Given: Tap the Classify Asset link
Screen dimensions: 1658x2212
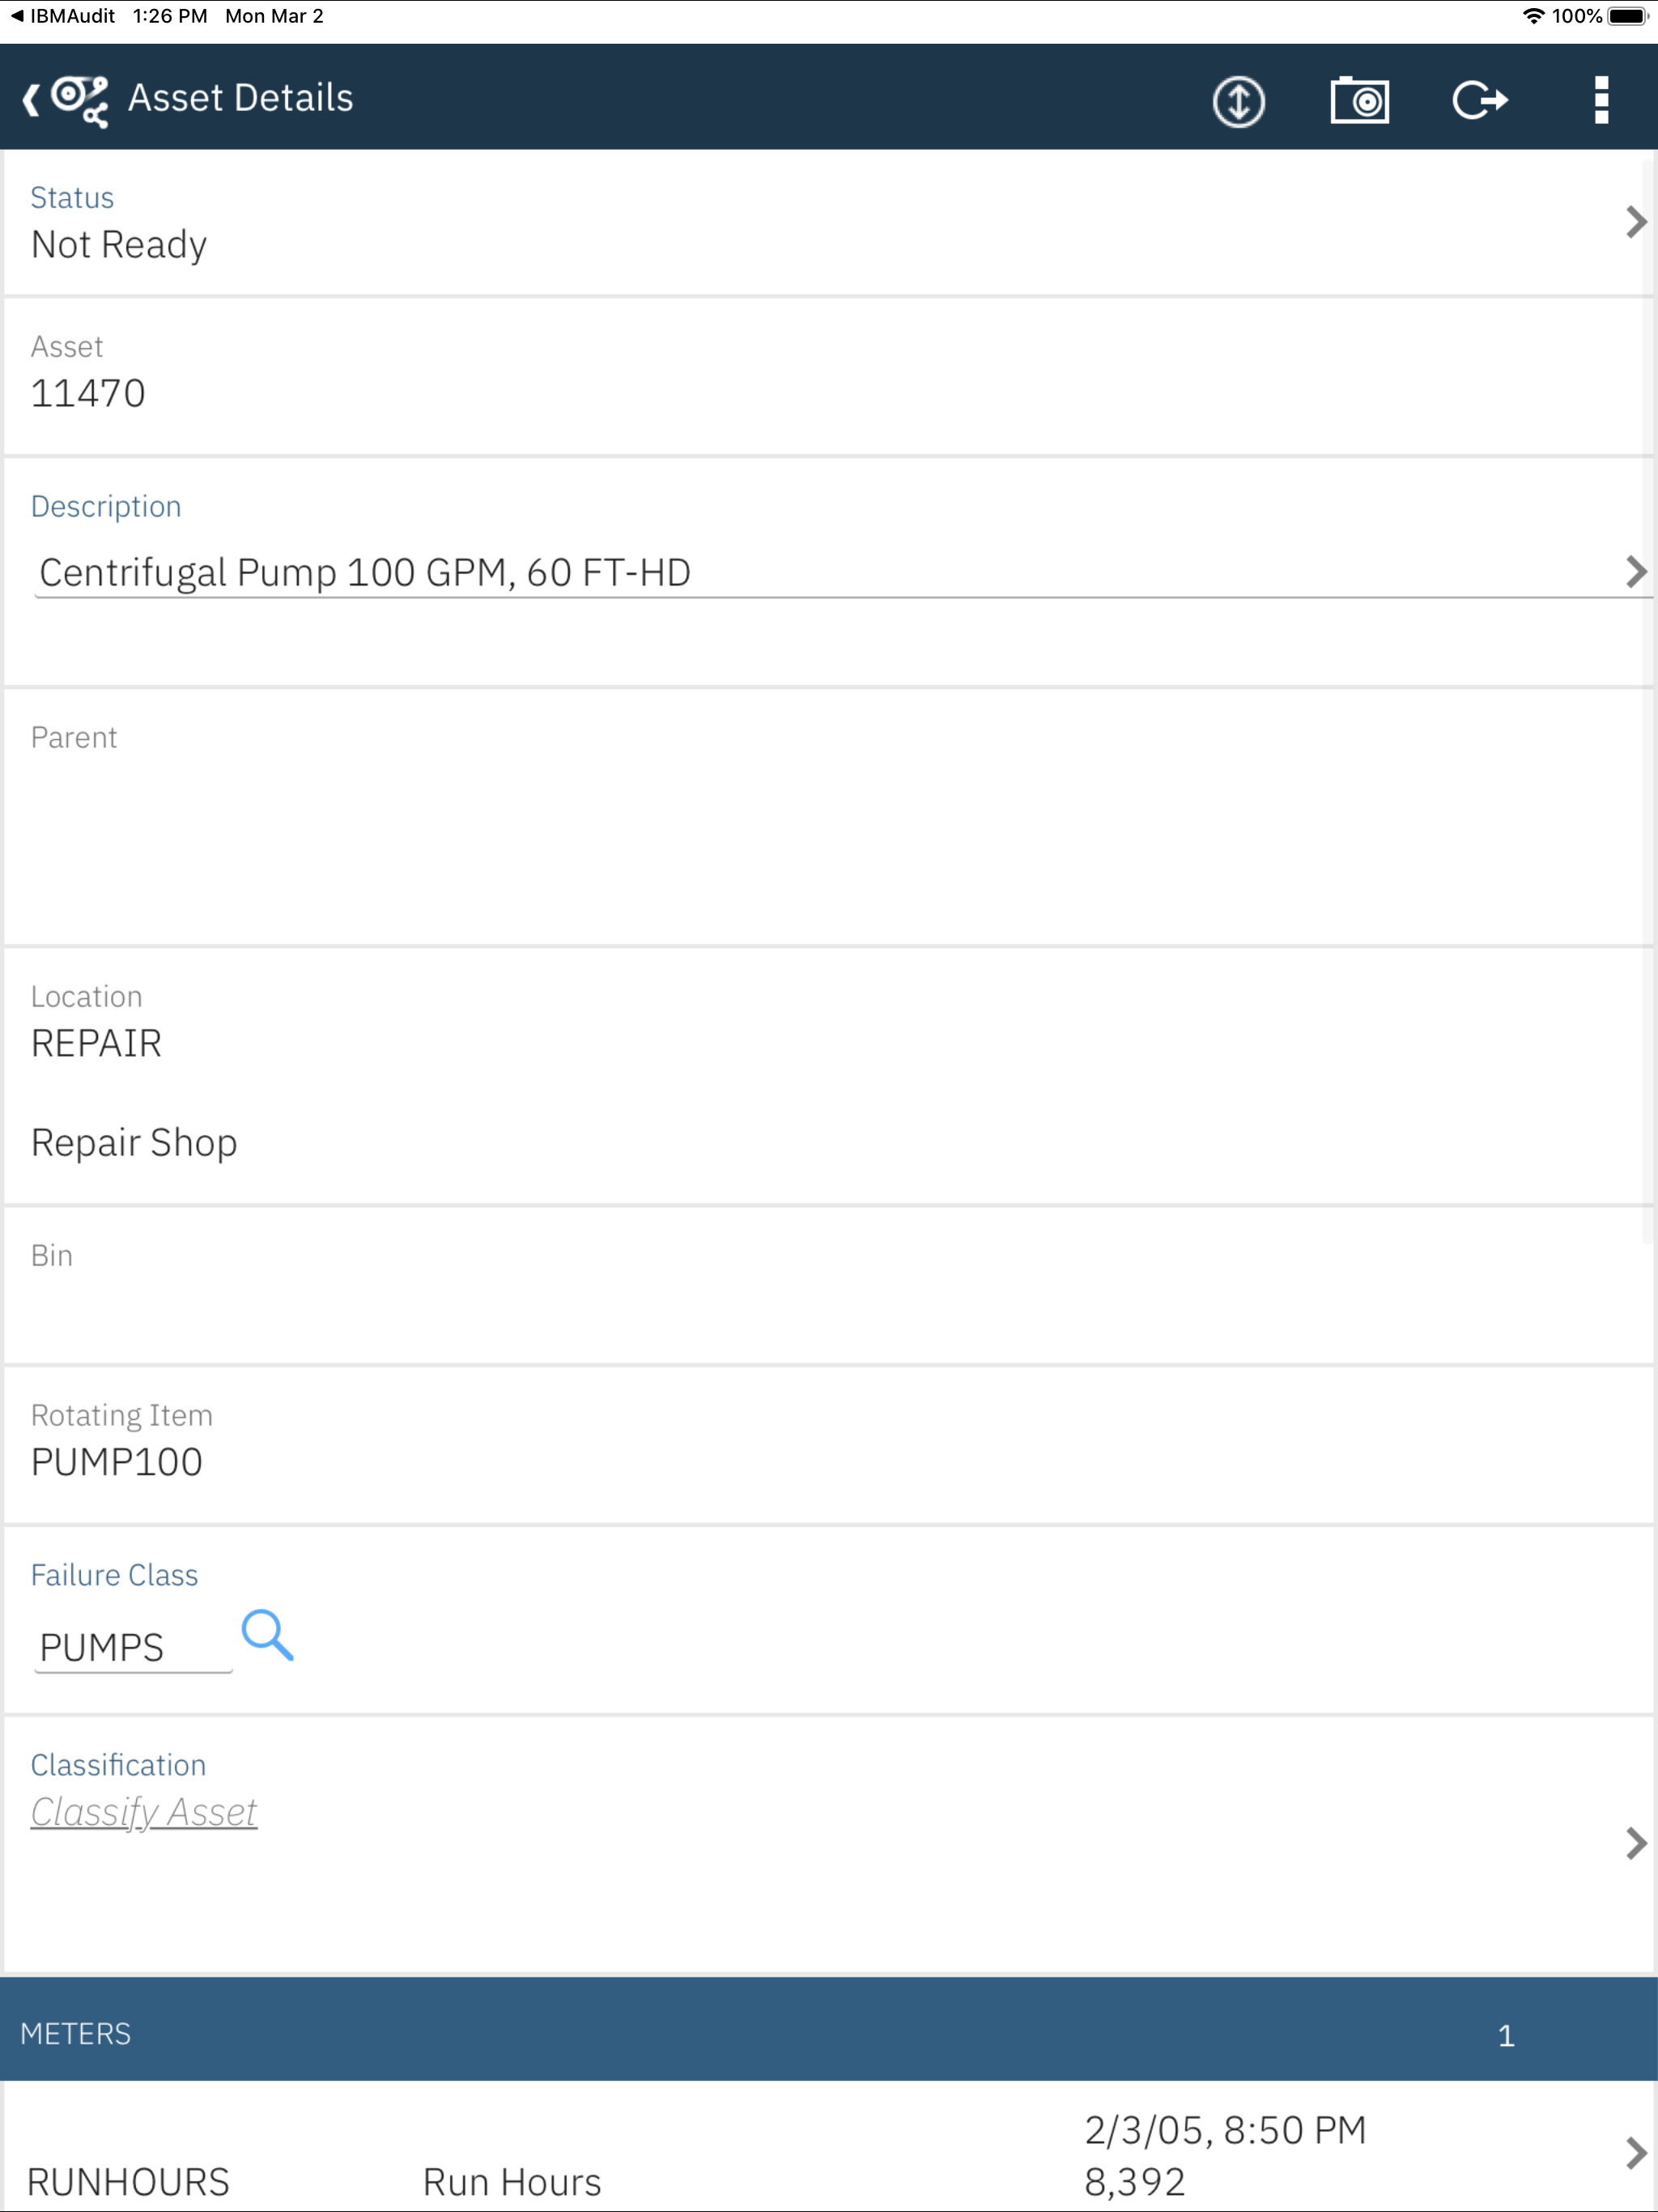Looking at the screenshot, I should [144, 1811].
